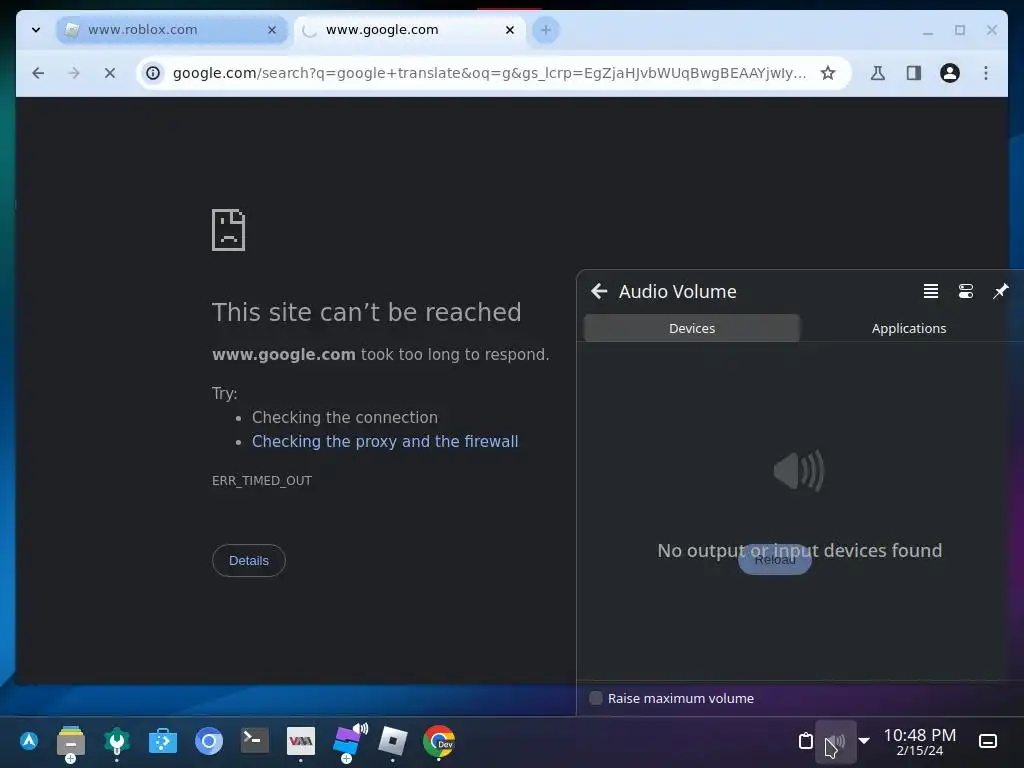Image resolution: width=1024 pixels, height=768 pixels.
Task: Open the Chrome profile avatar
Action: coord(950,73)
